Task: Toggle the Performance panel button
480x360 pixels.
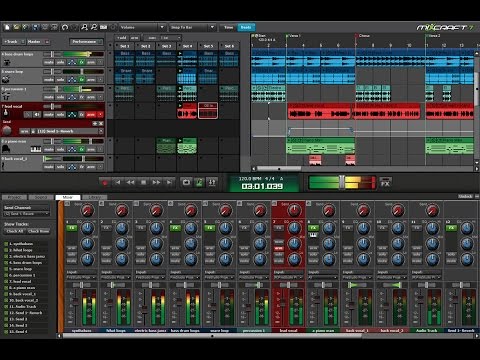Action: (x=85, y=42)
